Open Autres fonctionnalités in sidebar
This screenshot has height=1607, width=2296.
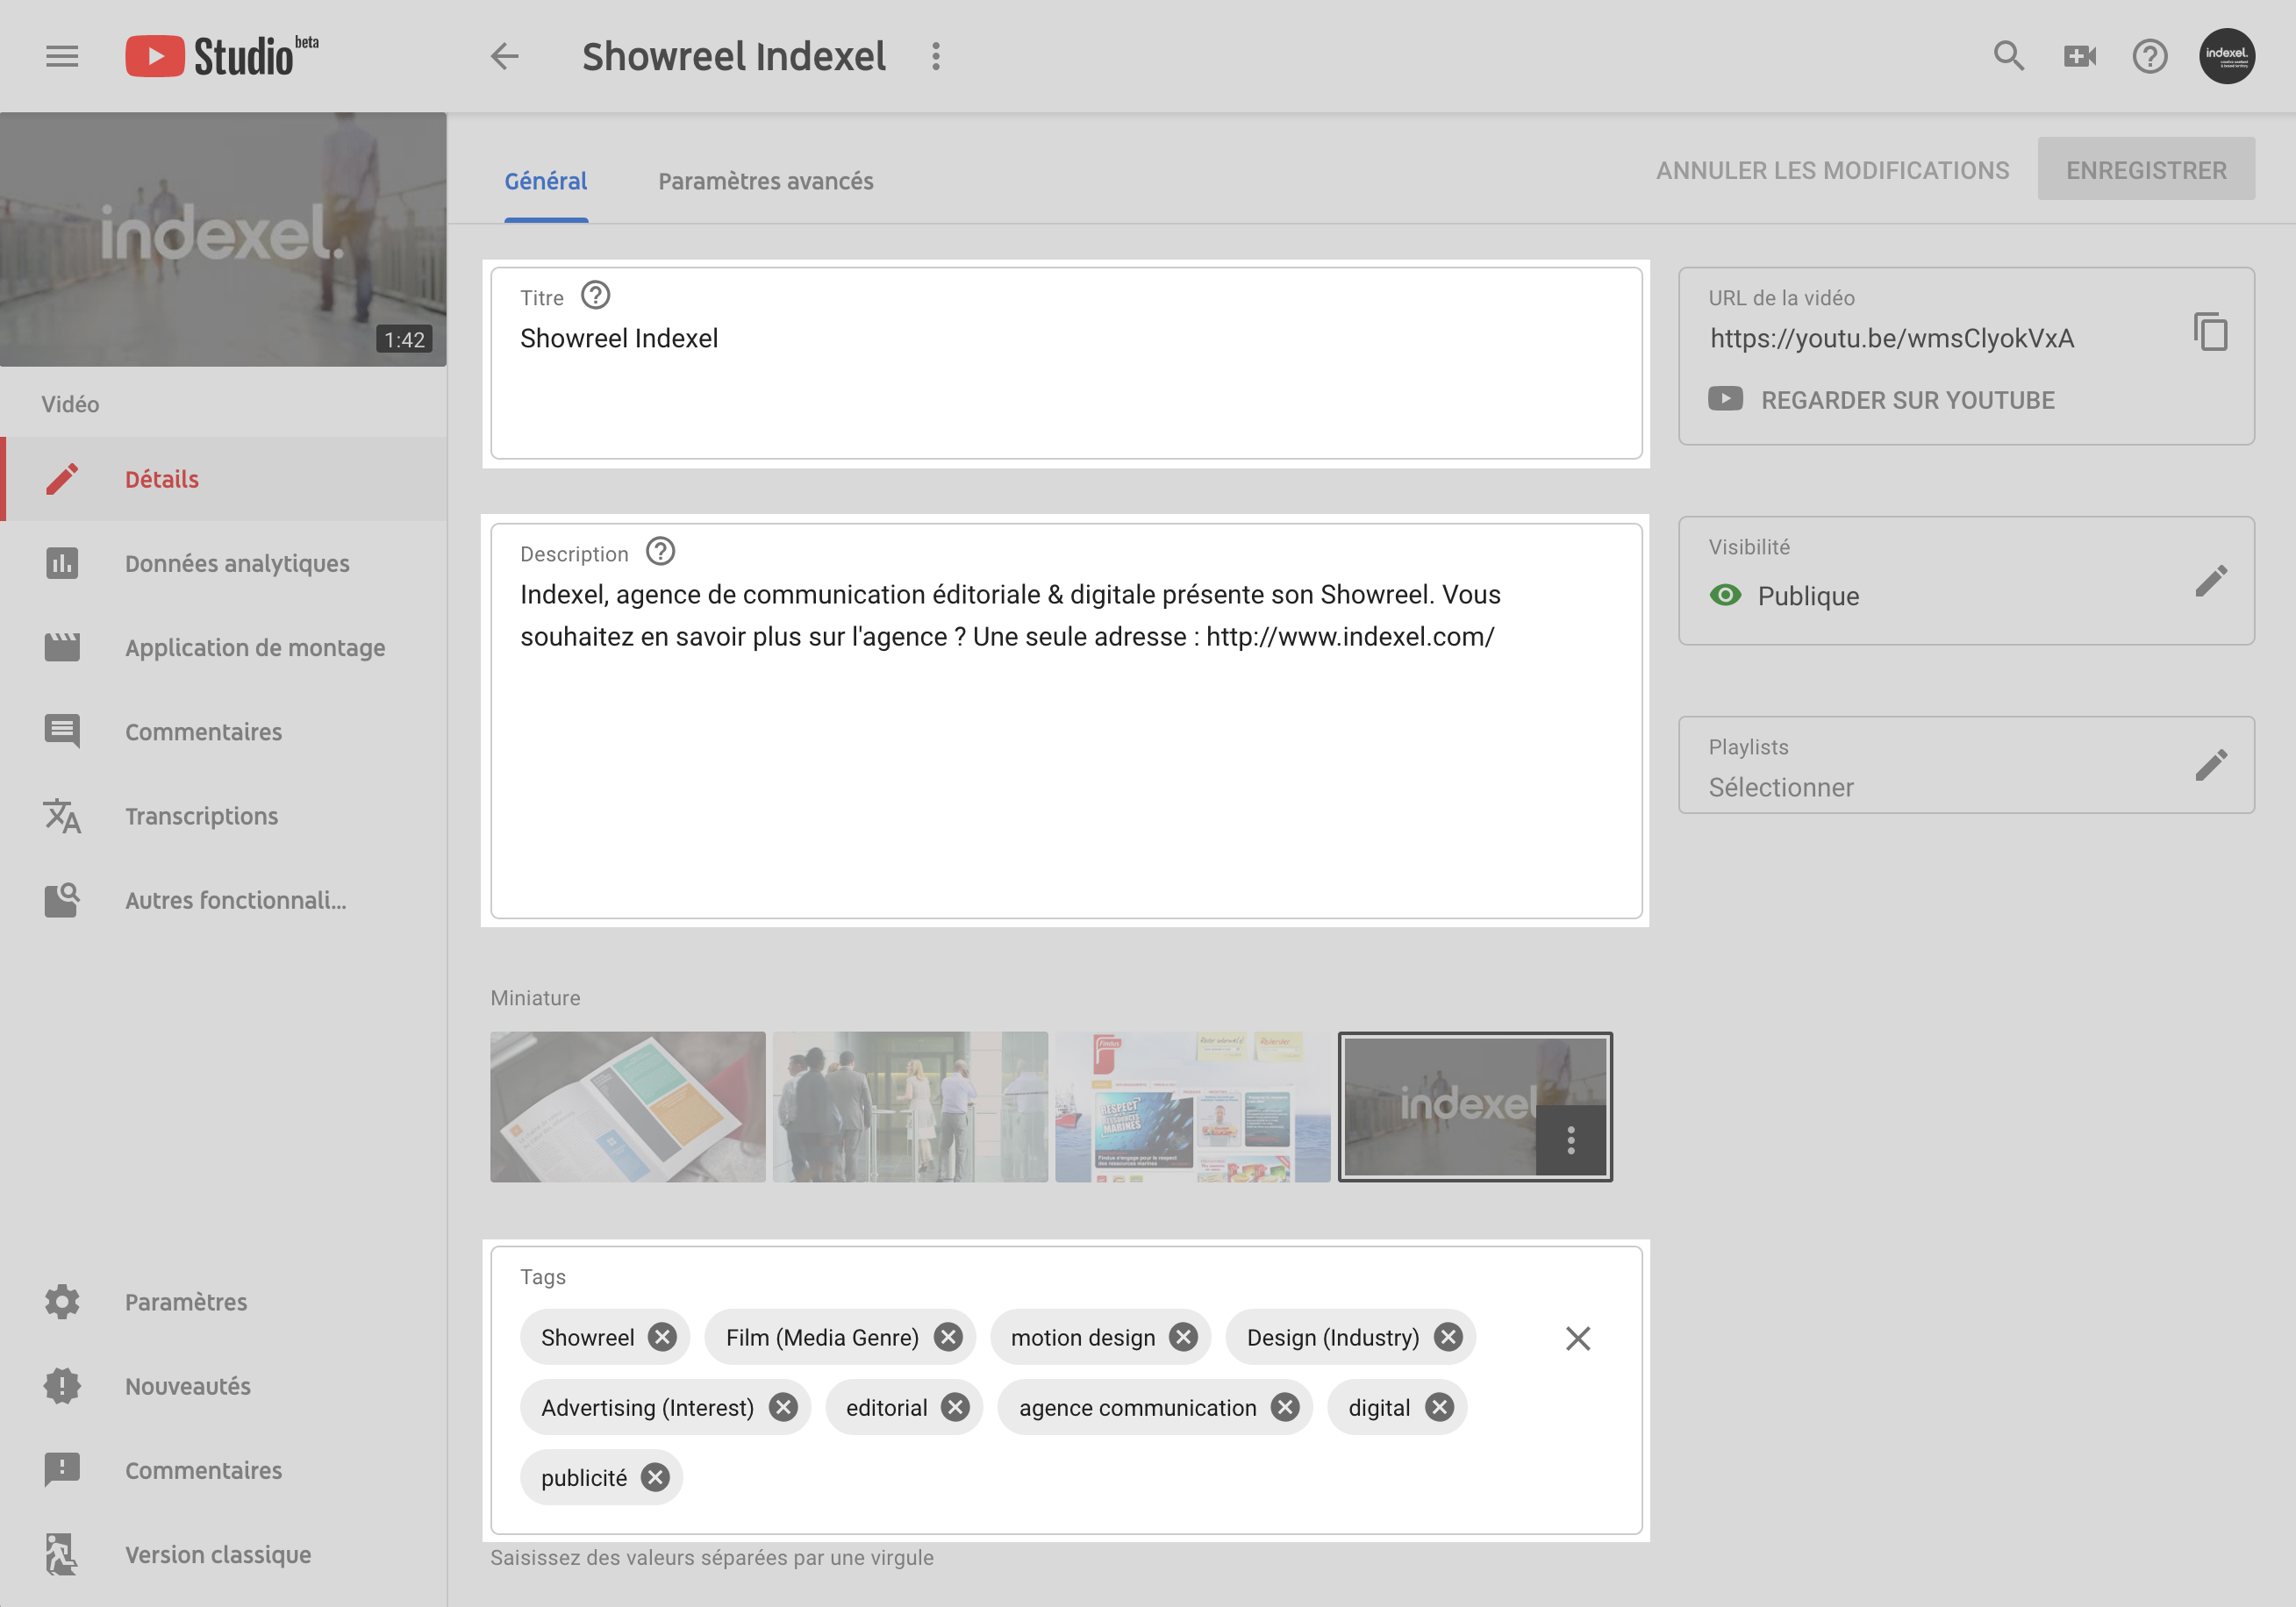click(224, 900)
